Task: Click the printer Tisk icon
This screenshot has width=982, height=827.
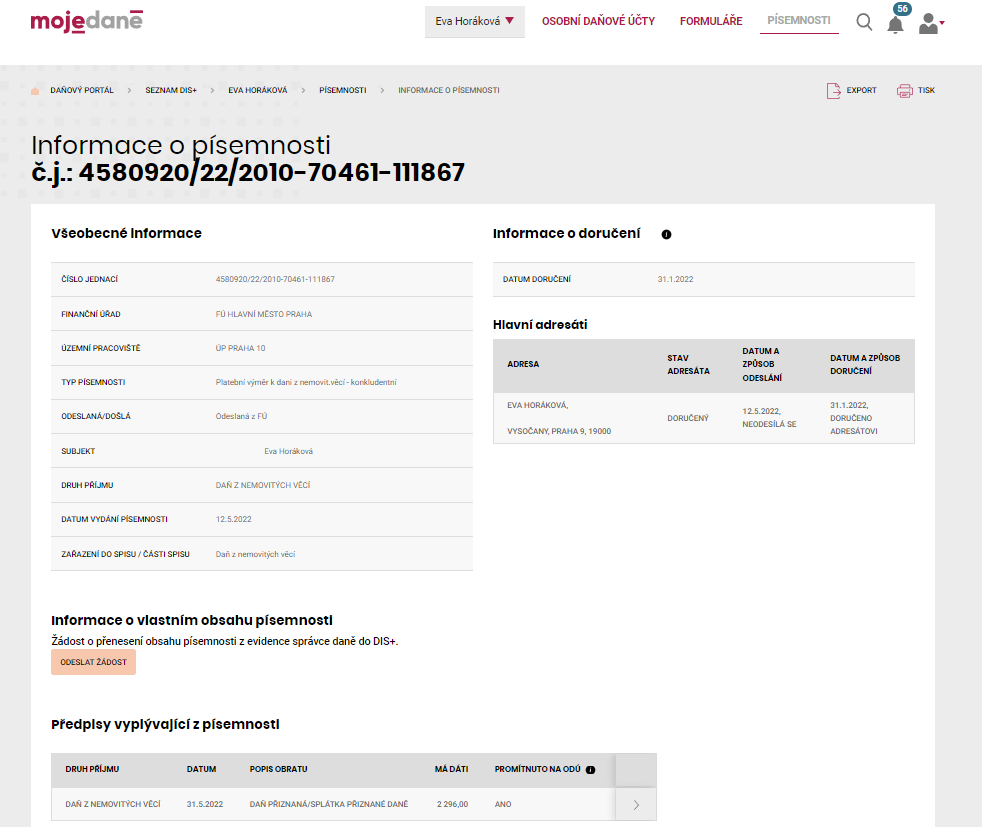Action: (905, 91)
